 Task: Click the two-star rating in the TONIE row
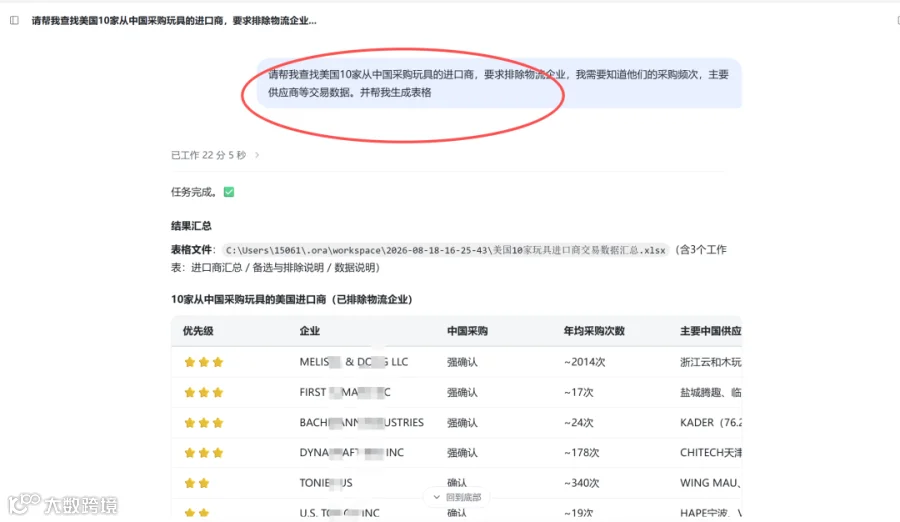(x=197, y=483)
